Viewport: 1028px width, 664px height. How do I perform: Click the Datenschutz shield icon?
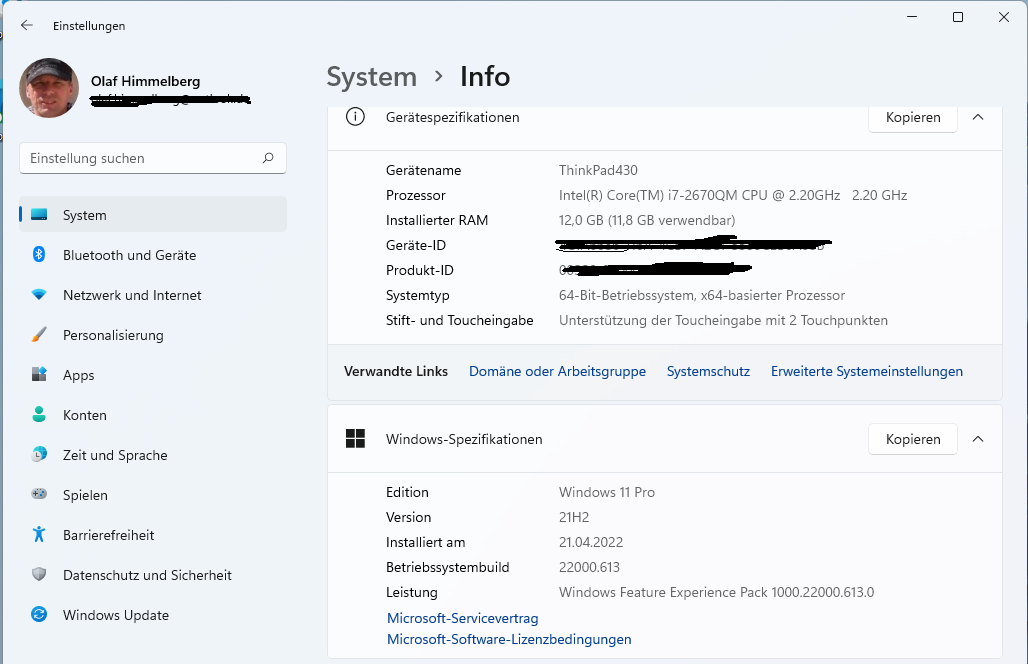click(39, 575)
